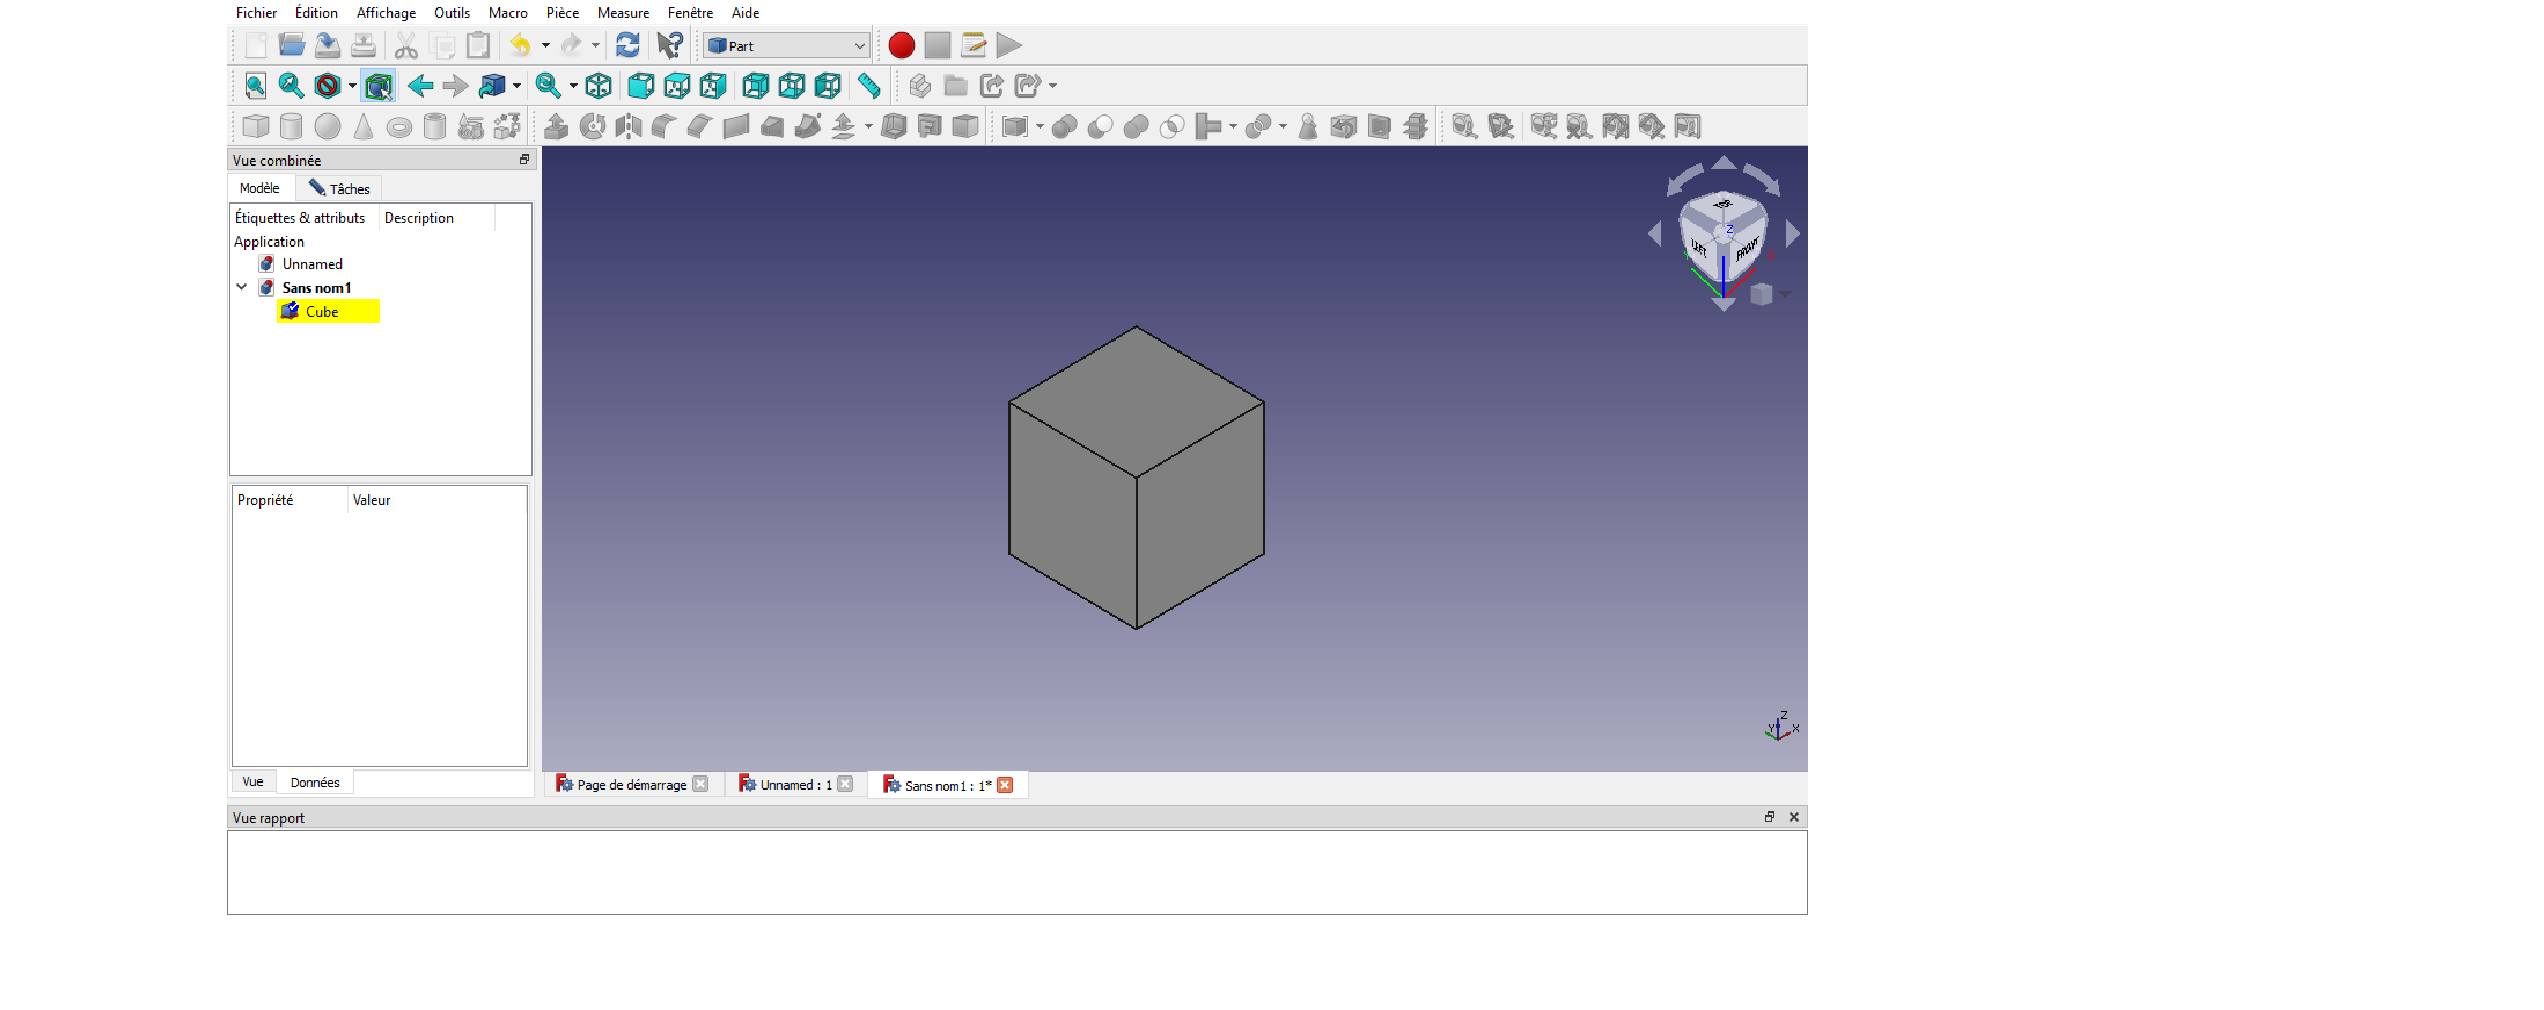Select the Cube object in the tree
This screenshot has height=1010, width=2544.
322,312
